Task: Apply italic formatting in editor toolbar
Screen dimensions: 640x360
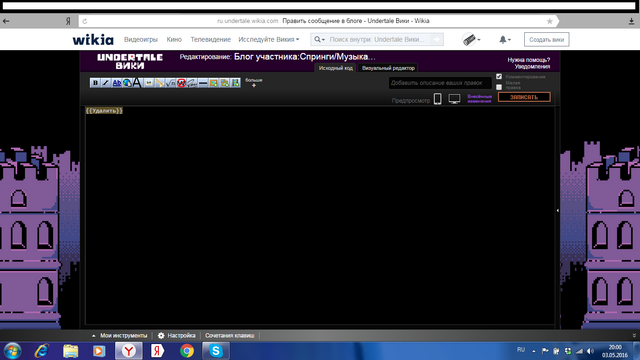Action: (x=106, y=83)
